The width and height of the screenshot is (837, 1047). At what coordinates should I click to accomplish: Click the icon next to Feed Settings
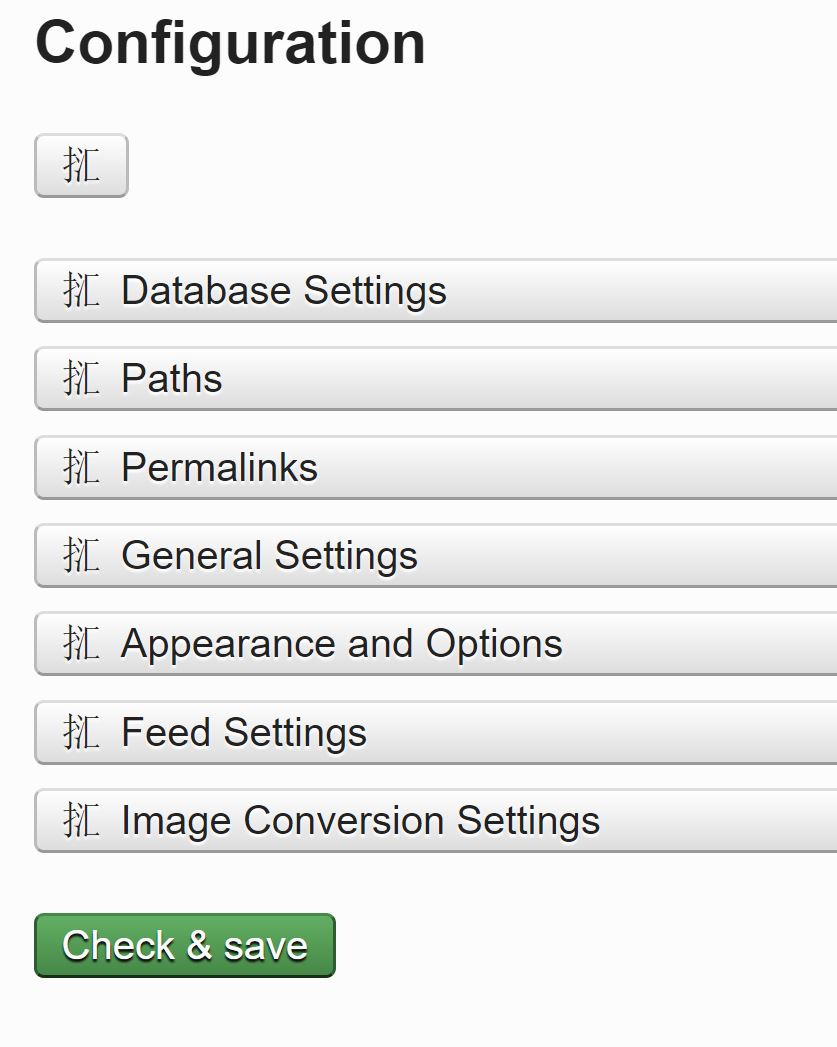[81, 733]
